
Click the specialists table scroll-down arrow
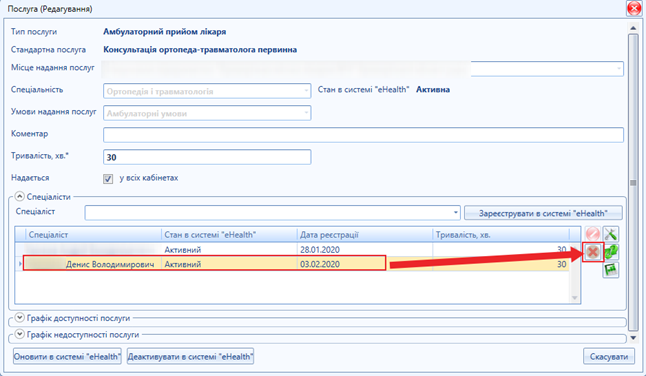pos(574,298)
